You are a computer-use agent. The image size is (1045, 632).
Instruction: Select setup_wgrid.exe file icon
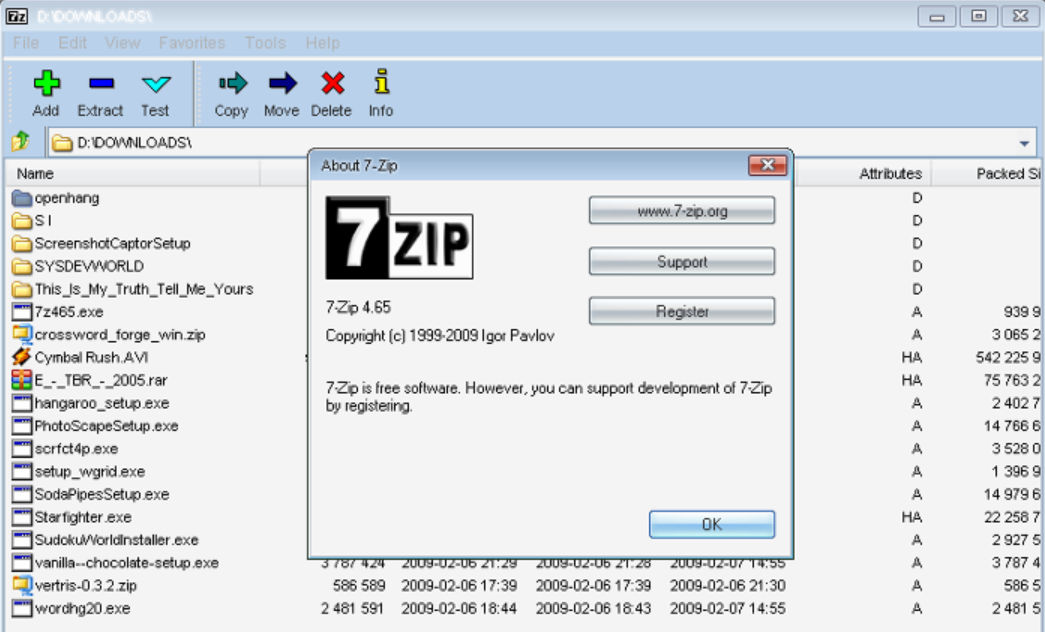tap(22, 471)
